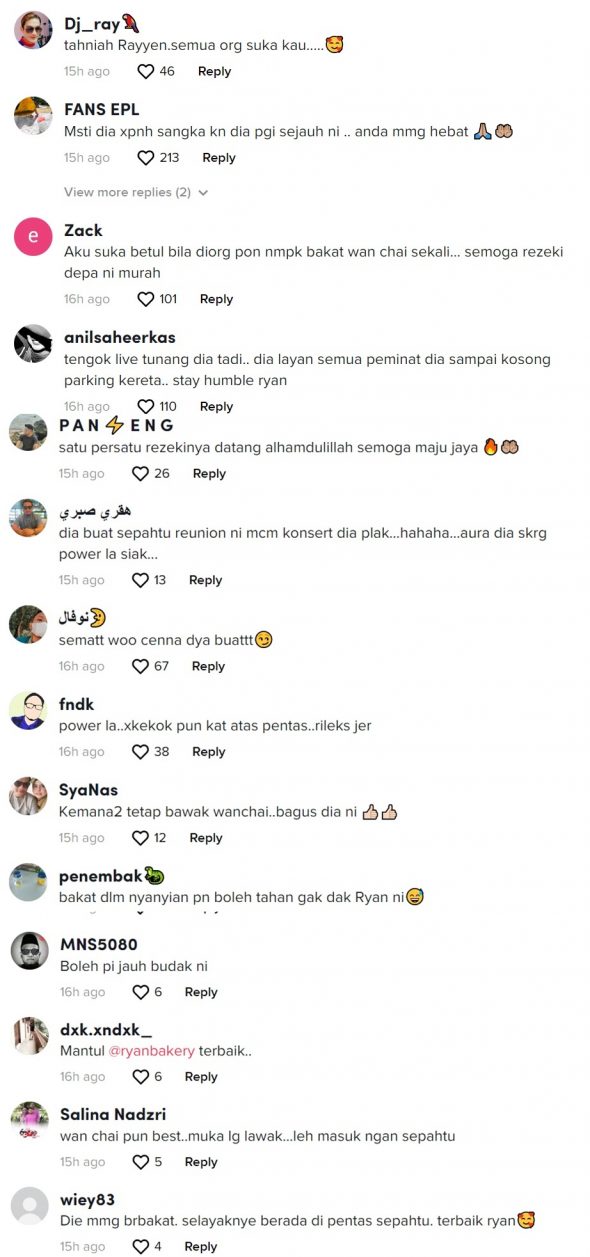Viewport: 590px width, 1257px height.
Task: Open anilsaheerkas's avatar
Action: click(x=33, y=343)
